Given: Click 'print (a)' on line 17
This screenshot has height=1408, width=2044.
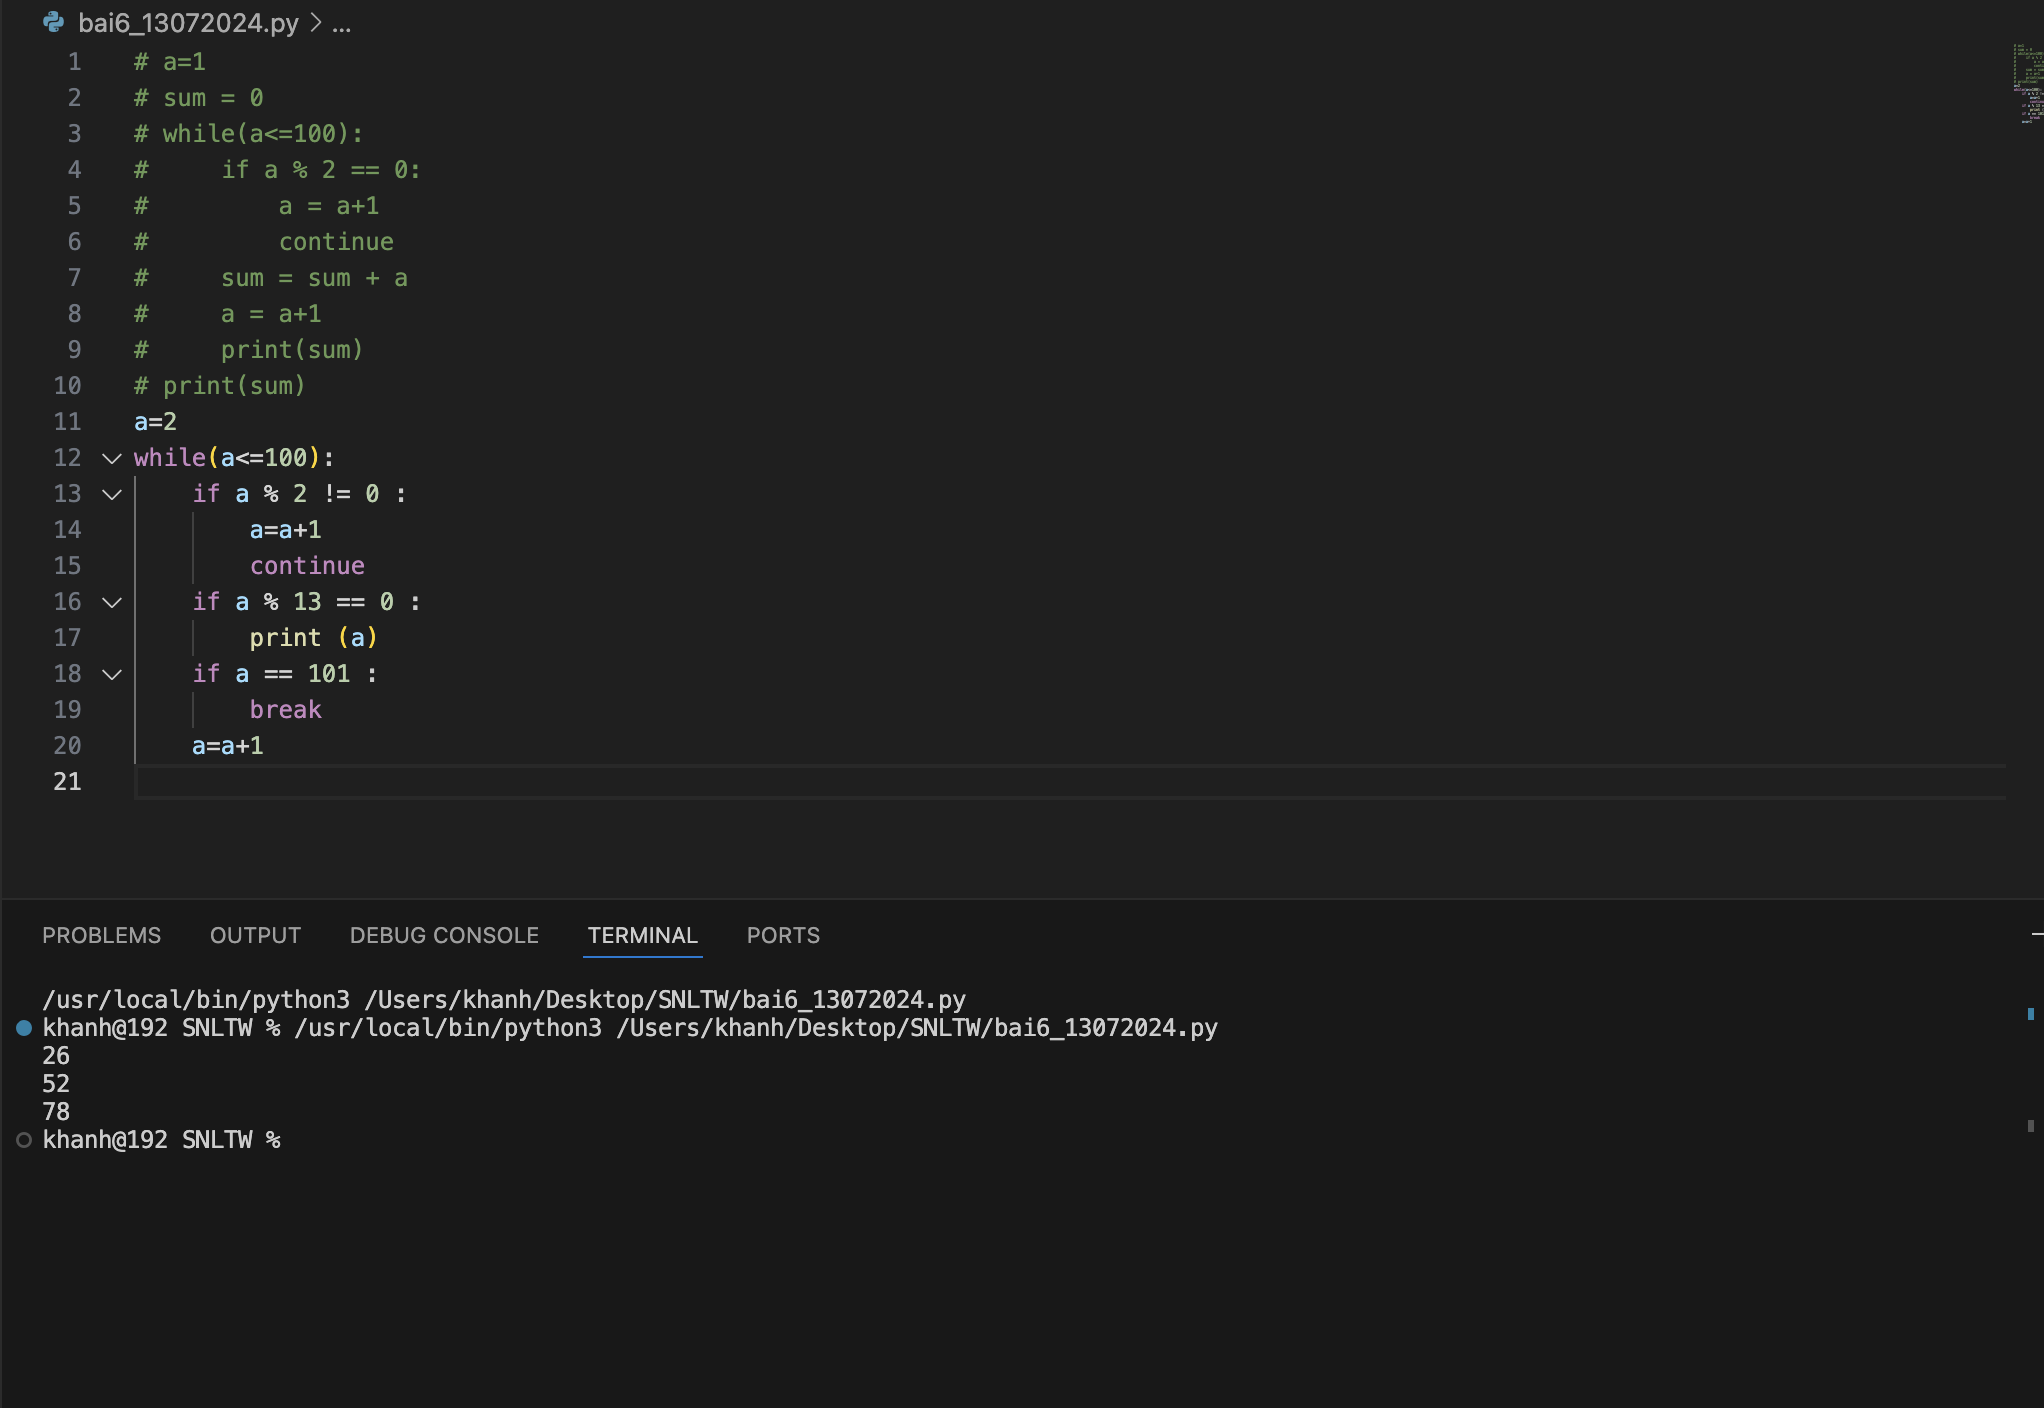Looking at the screenshot, I should coord(313,638).
